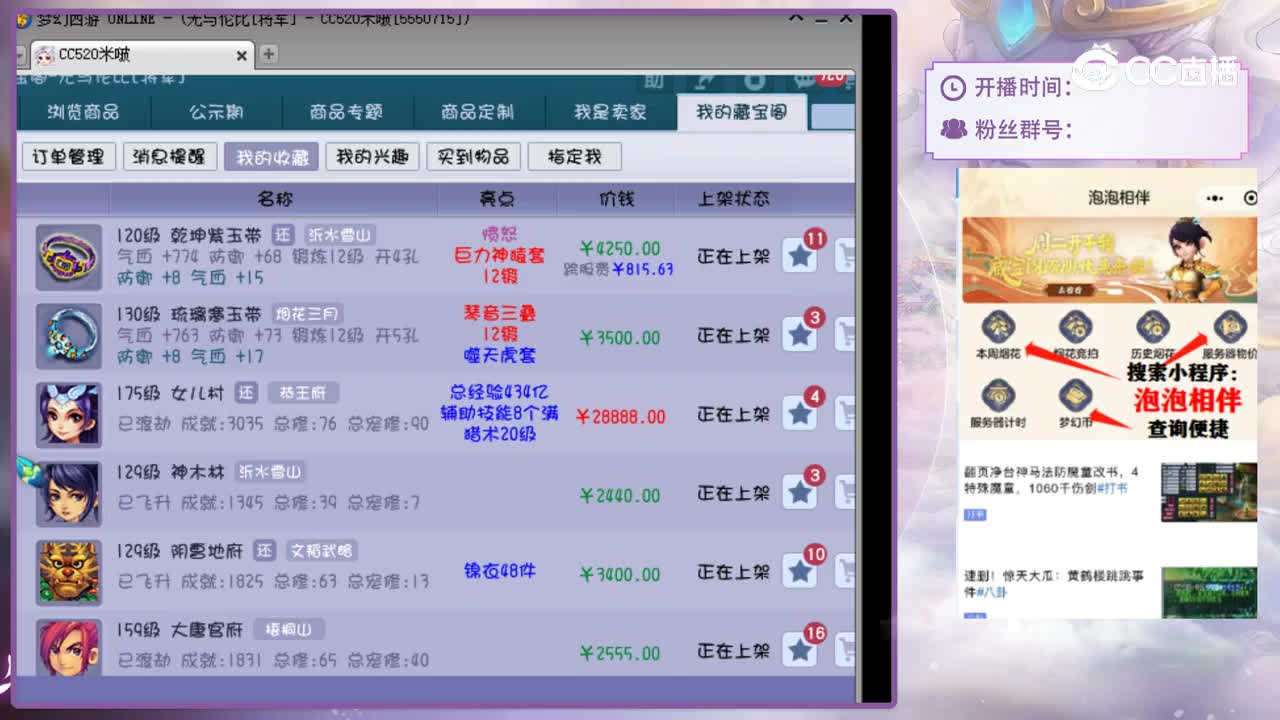Open 指定我 section
The width and height of the screenshot is (1280, 720).
click(x=574, y=156)
